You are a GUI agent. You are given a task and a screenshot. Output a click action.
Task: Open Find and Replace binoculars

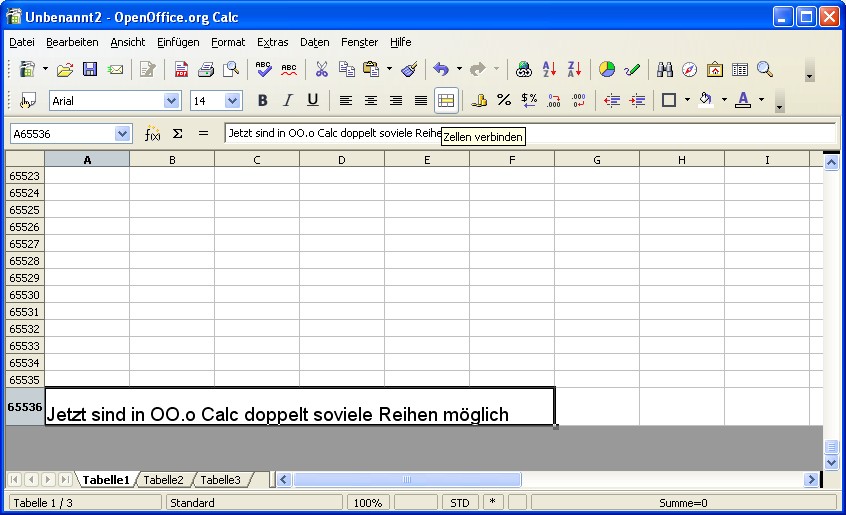point(665,70)
